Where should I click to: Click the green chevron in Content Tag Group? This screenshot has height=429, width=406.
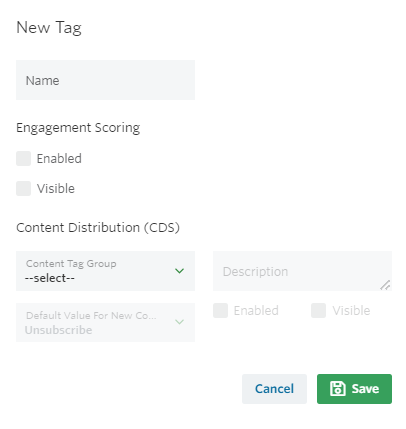pyautogui.click(x=179, y=271)
